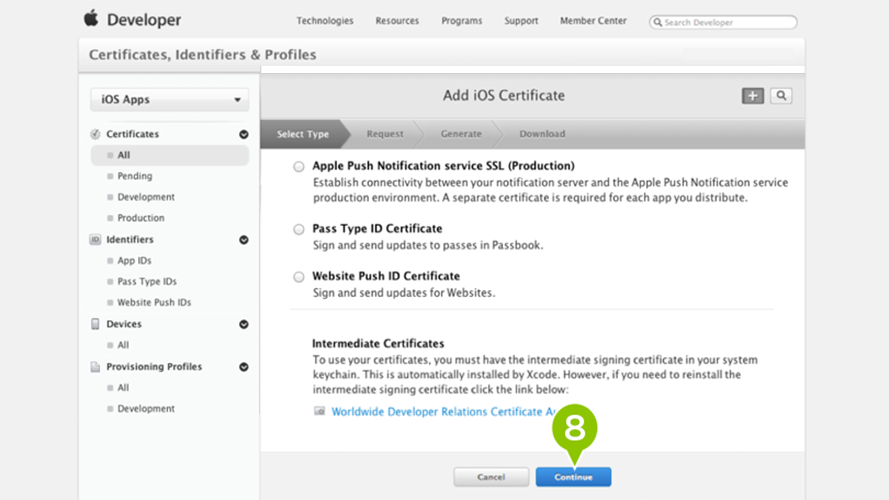Click the Download step tab

[542, 134]
